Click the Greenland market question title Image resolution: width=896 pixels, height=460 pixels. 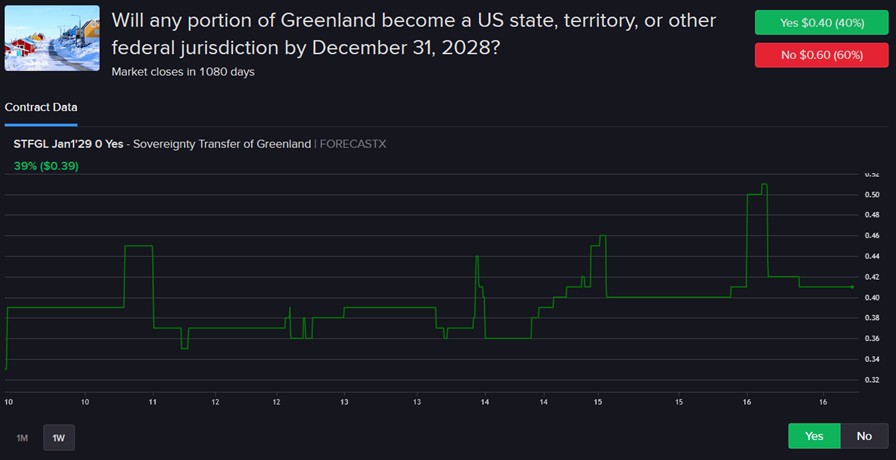414,34
